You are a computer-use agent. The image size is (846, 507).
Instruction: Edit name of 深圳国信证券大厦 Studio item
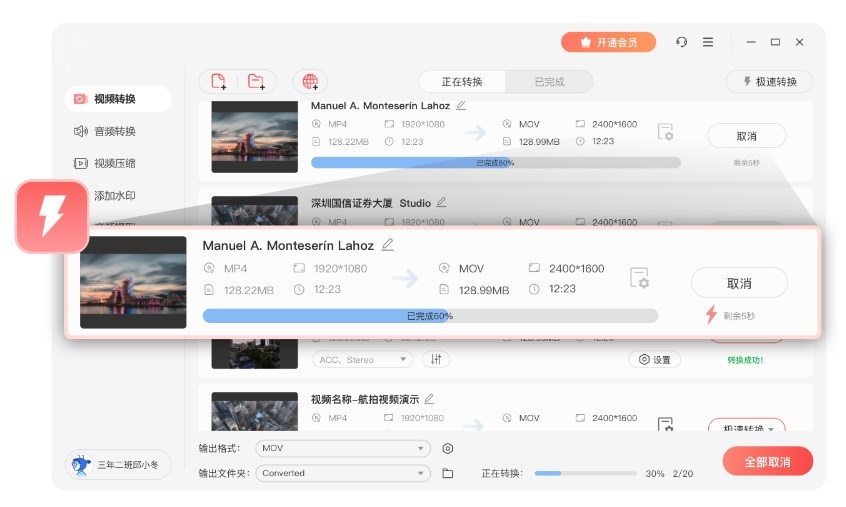point(441,202)
